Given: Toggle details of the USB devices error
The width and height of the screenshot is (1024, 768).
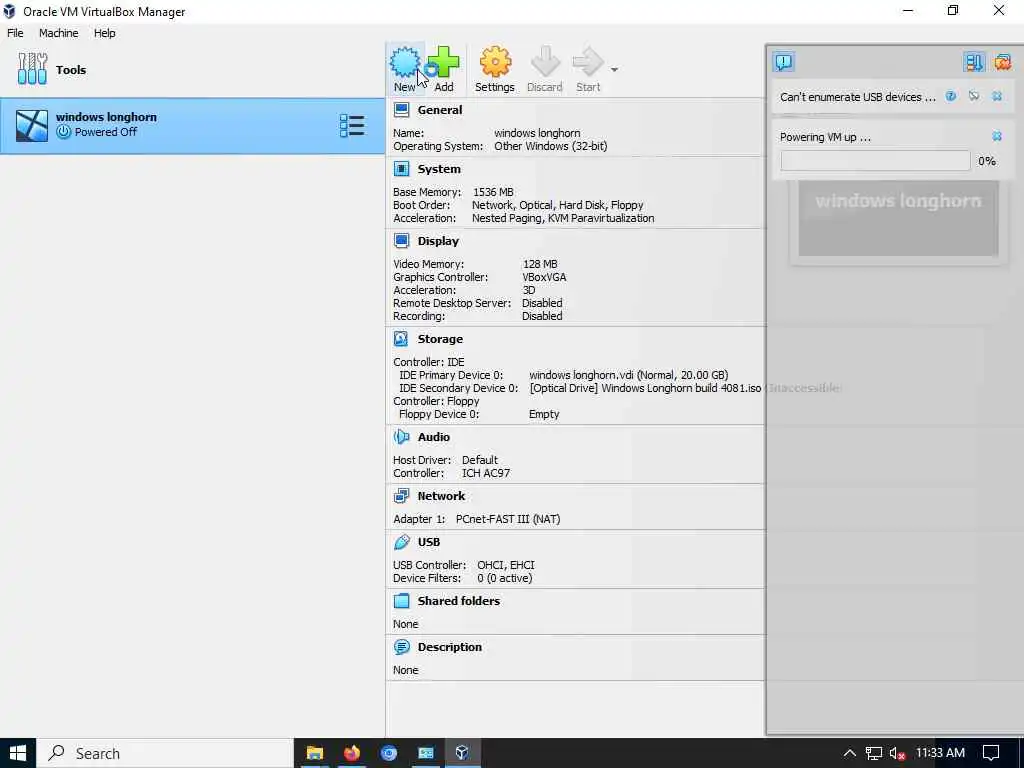Looking at the screenshot, I should pyautogui.click(x=974, y=97).
